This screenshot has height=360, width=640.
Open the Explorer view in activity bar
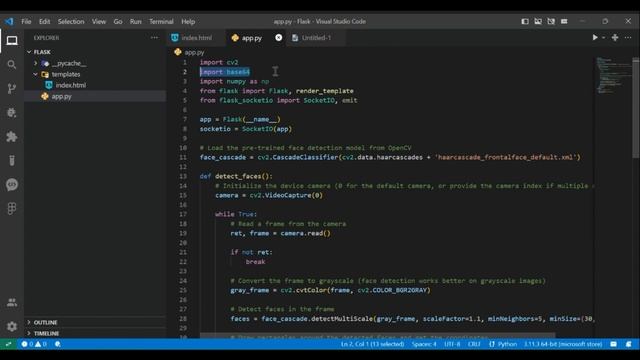pyautogui.click(x=12, y=40)
